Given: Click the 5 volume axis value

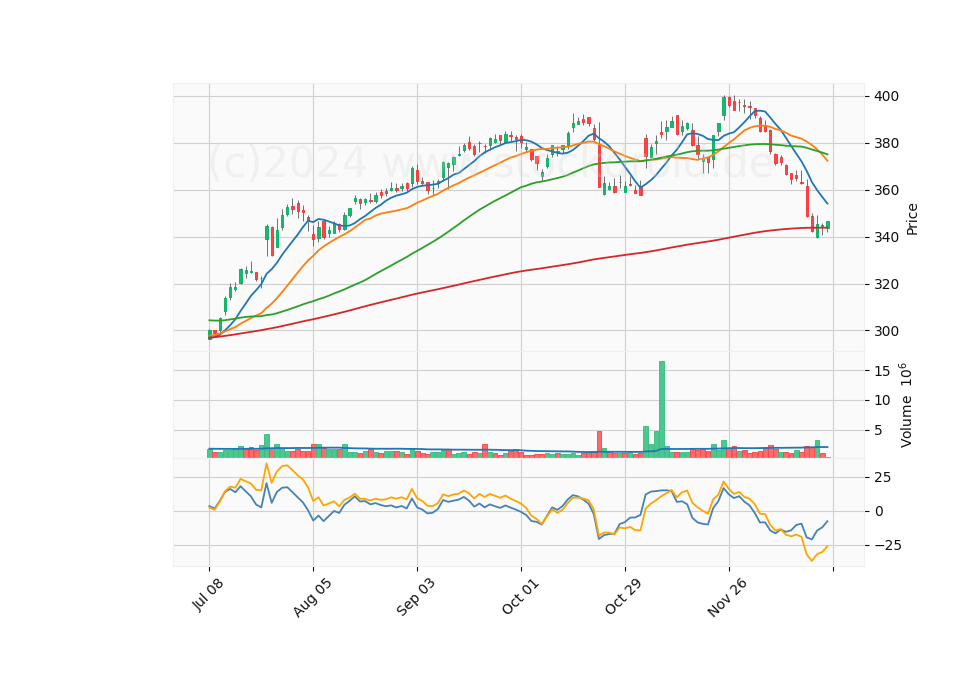Looking at the screenshot, I should coord(879,430).
